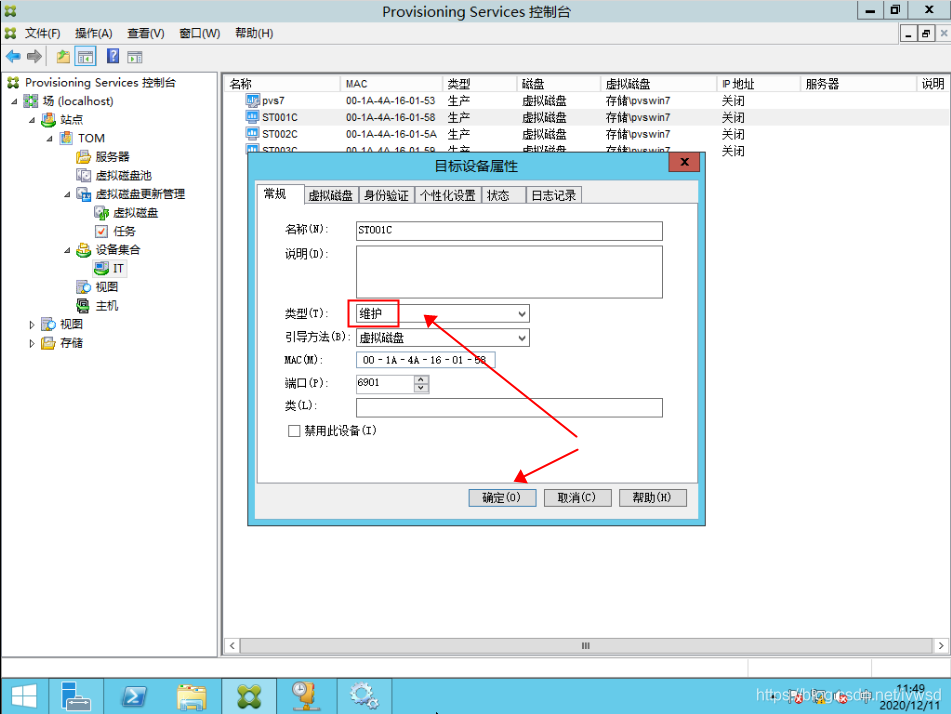Click the Back arrow in the toolbar
Image resolution: width=951 pixels, height=714 pixels.
[13, 57]
